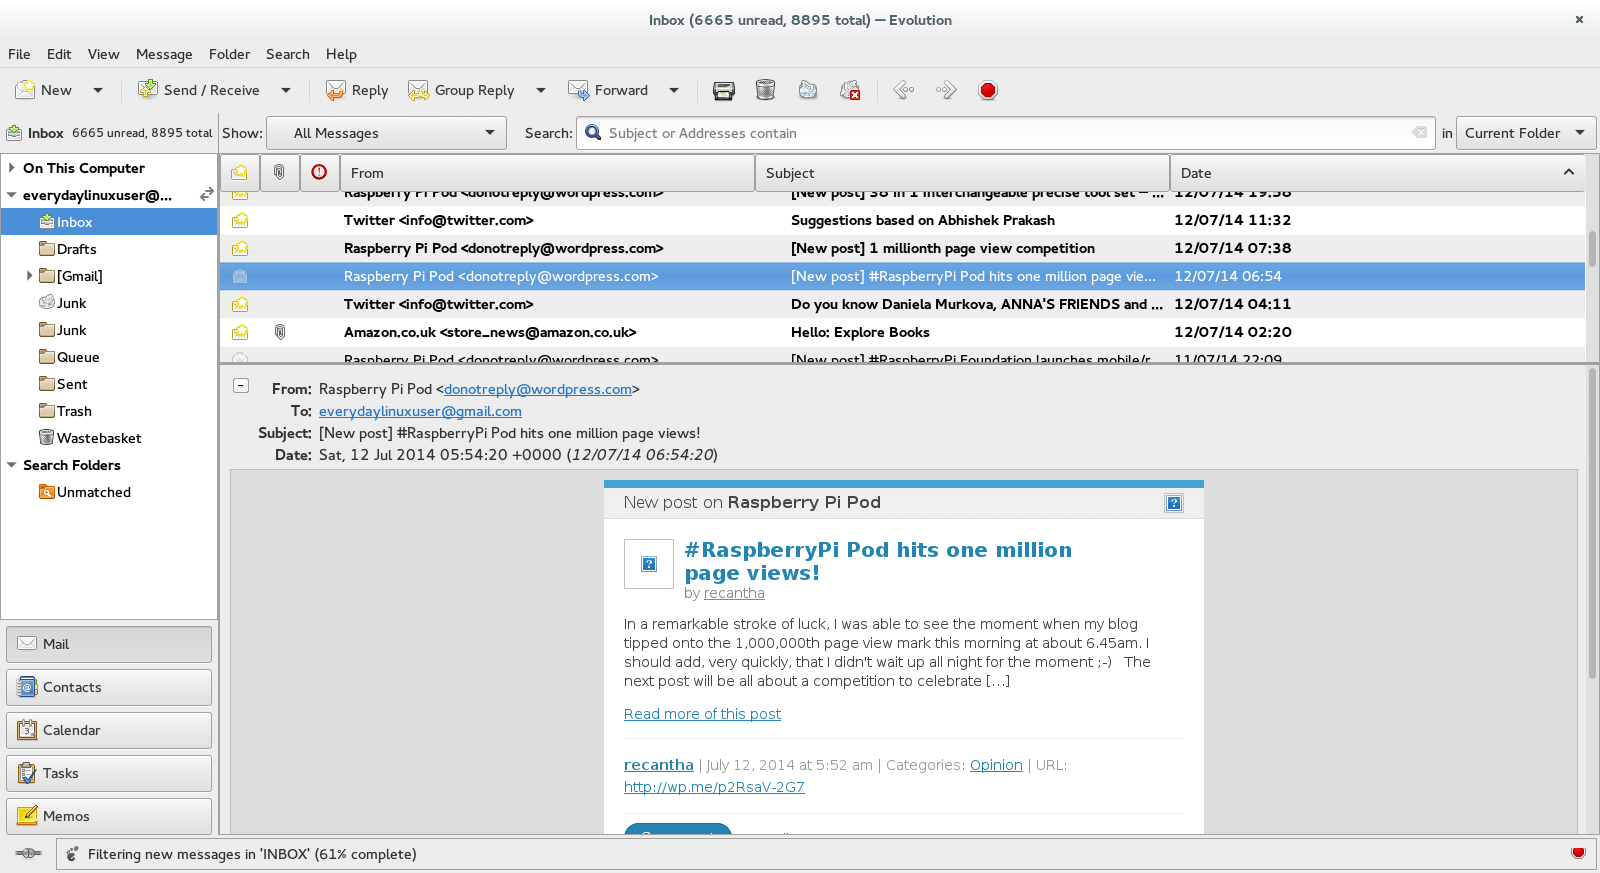Expand the [Gmail] folder tree
The height and width of the screenshot is (873, 1600).
(x=29, y=276)
